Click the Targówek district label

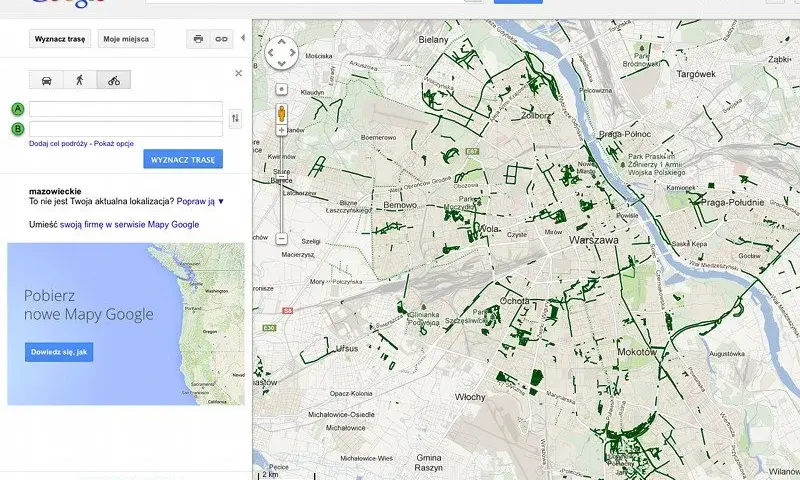point(696,74)
